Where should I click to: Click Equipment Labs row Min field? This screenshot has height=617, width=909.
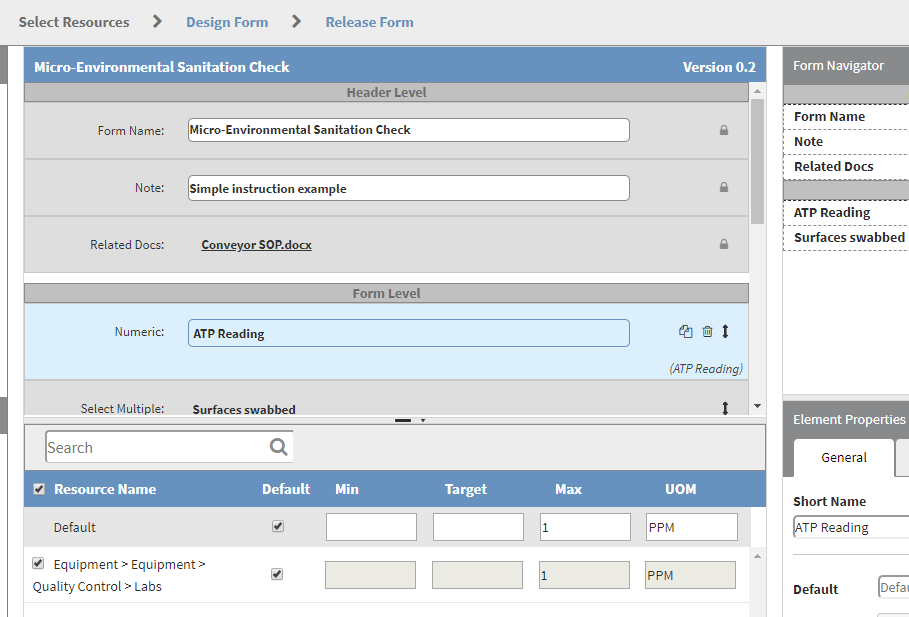coord(370,575)
